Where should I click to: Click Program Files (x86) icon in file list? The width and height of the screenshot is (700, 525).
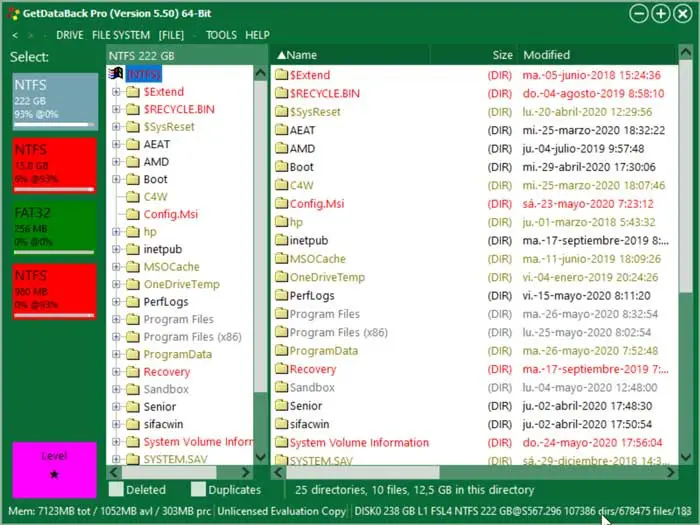pyautogui.click(x=281, y=332)
